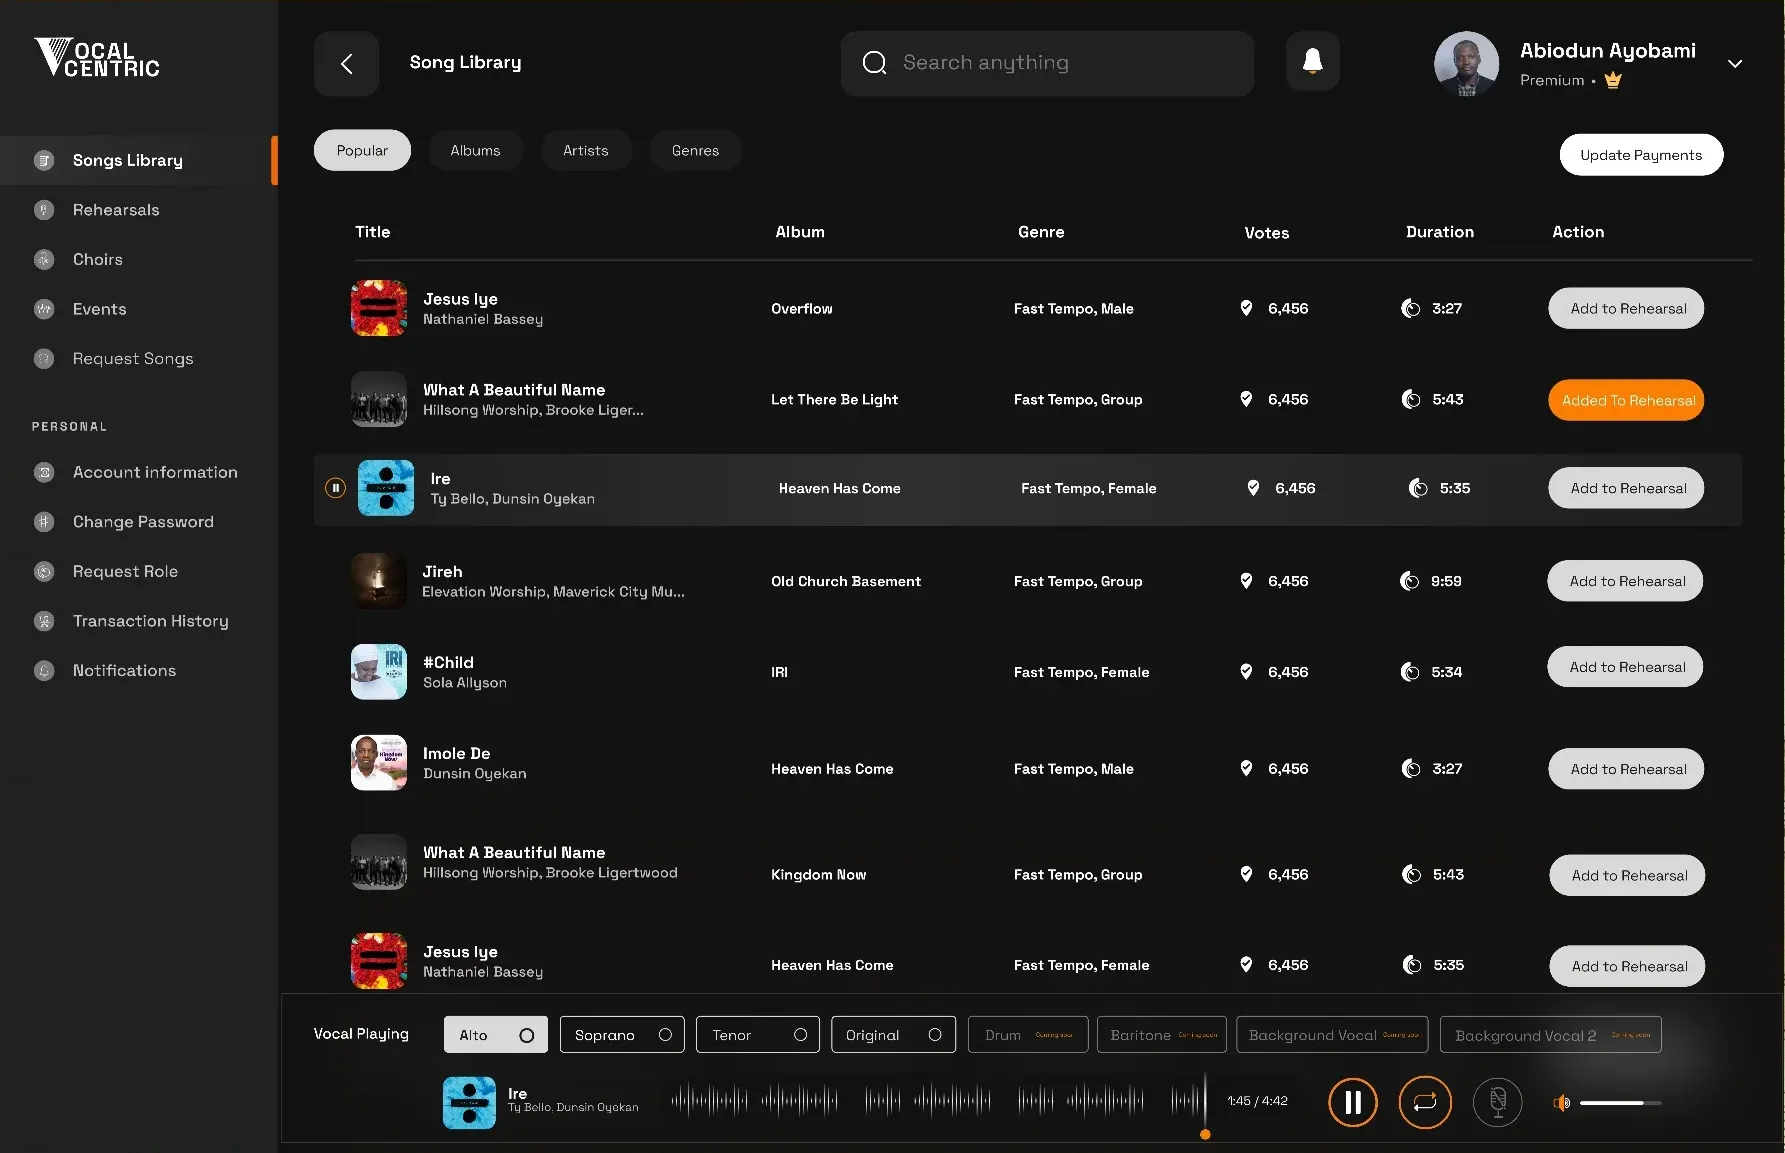Switch to the Artists tab
Viewport: 1785px width, 1153px height.
[586, 150]
